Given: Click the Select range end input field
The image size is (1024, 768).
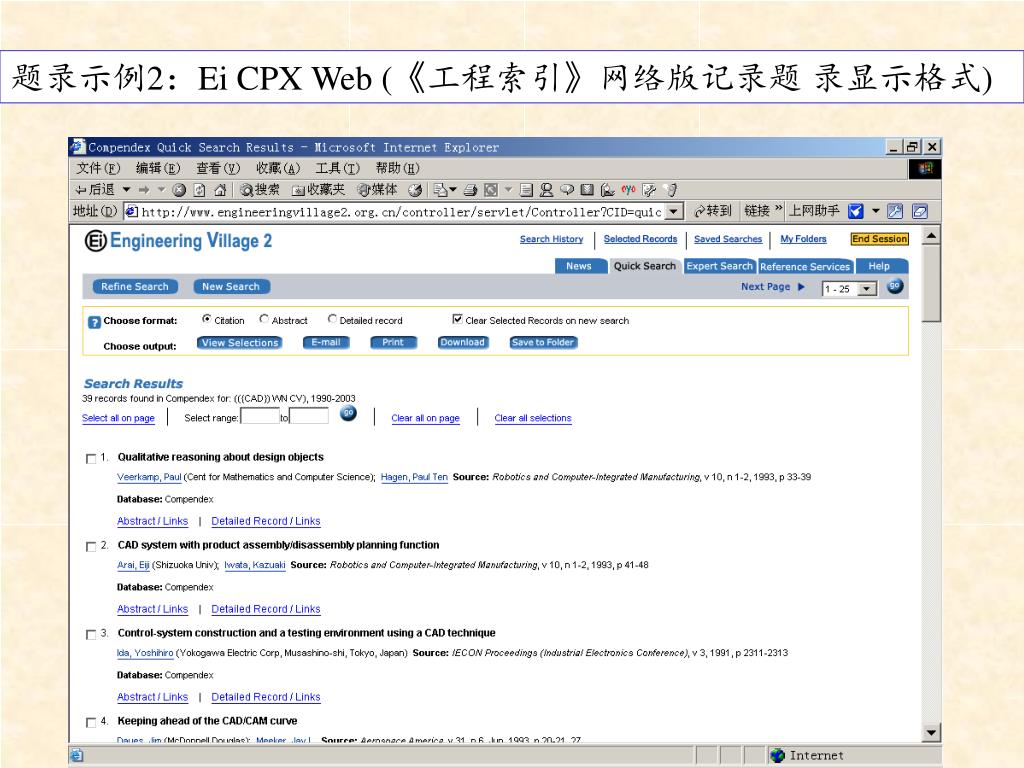Looking at the screenshot, I should (x=309, y=416).
